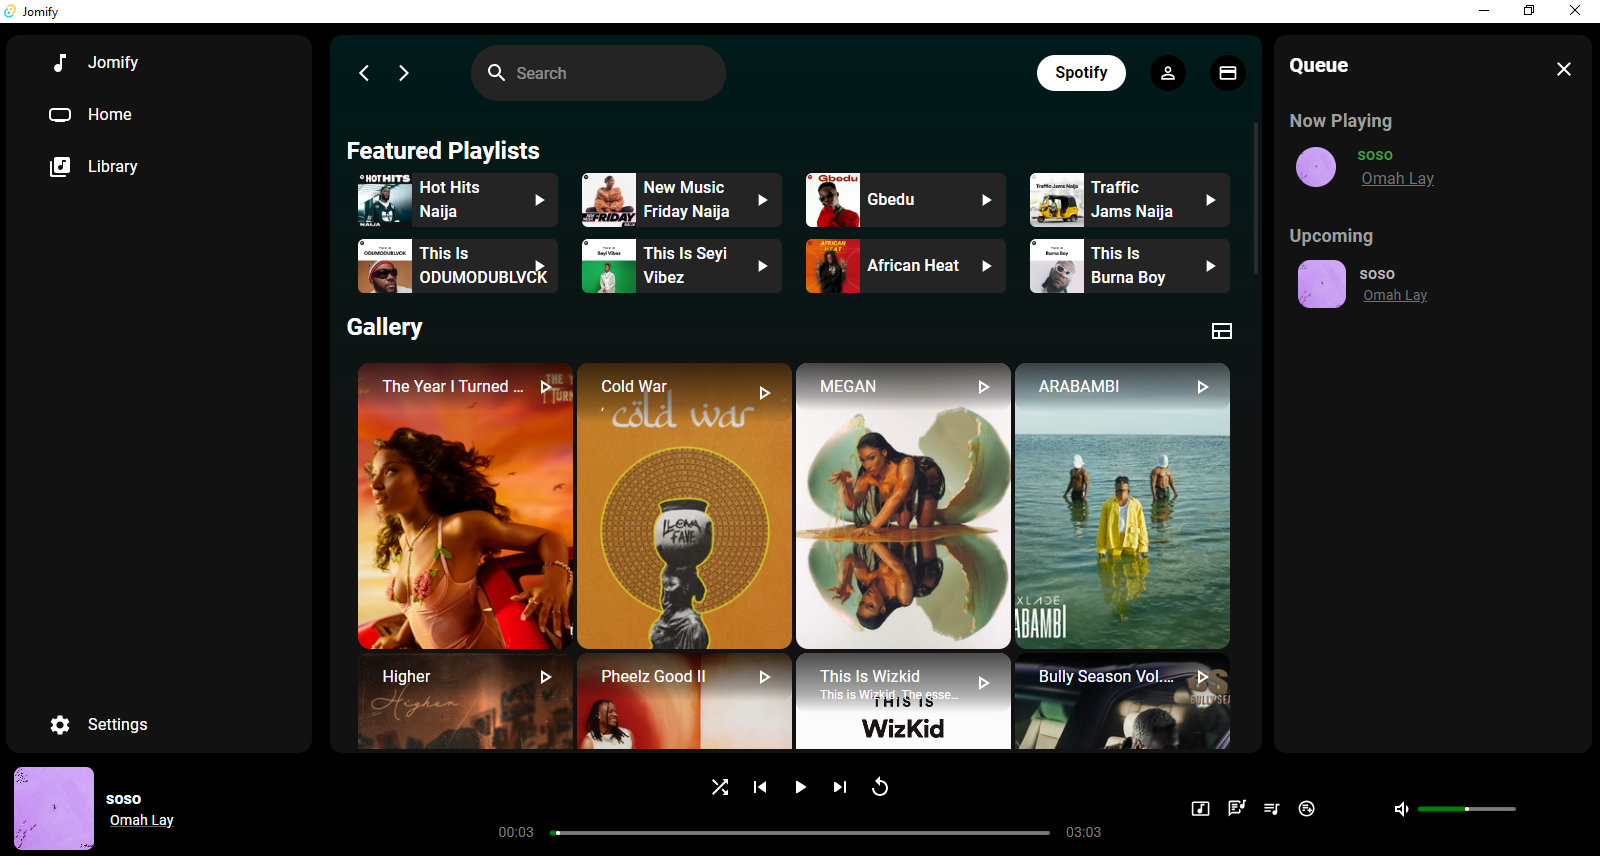Open Omah Lay link under Upcoming
The width and height of the screenshot is (1600, 856).
coord(1395,295)
